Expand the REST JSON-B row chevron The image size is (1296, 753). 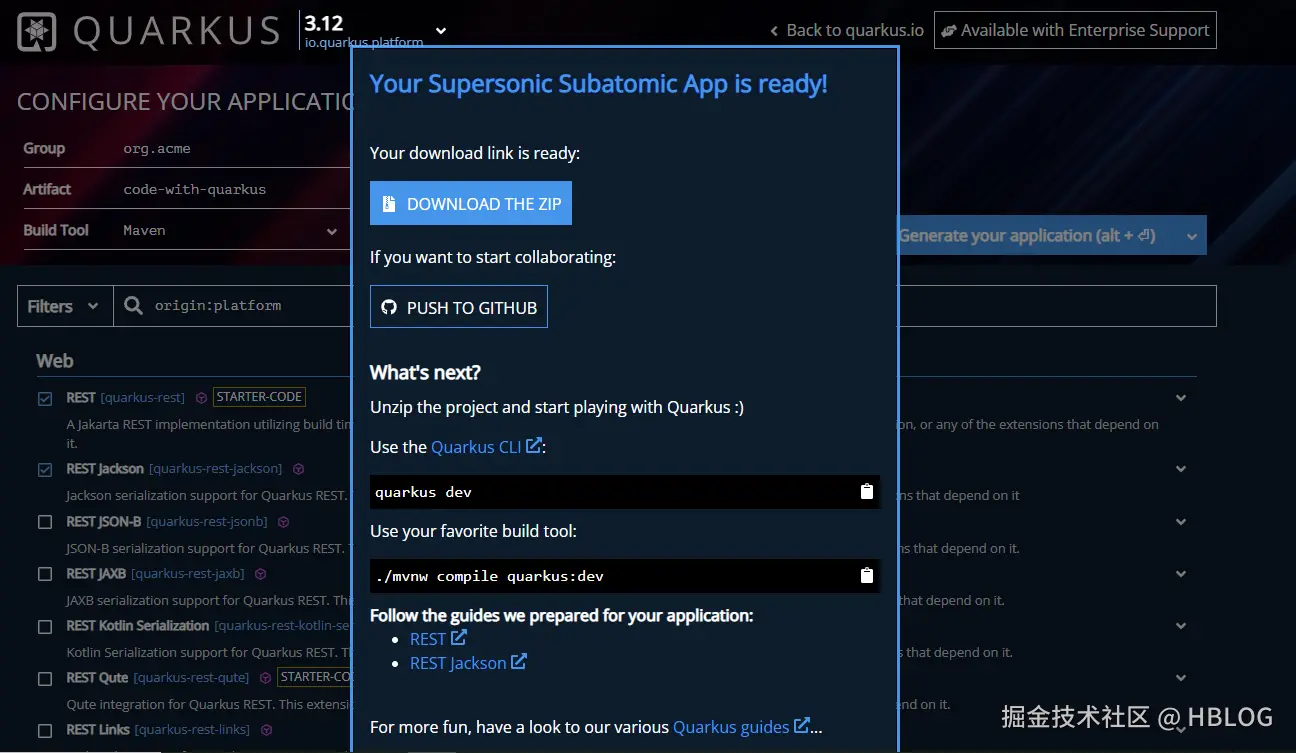coord(1181,522)
